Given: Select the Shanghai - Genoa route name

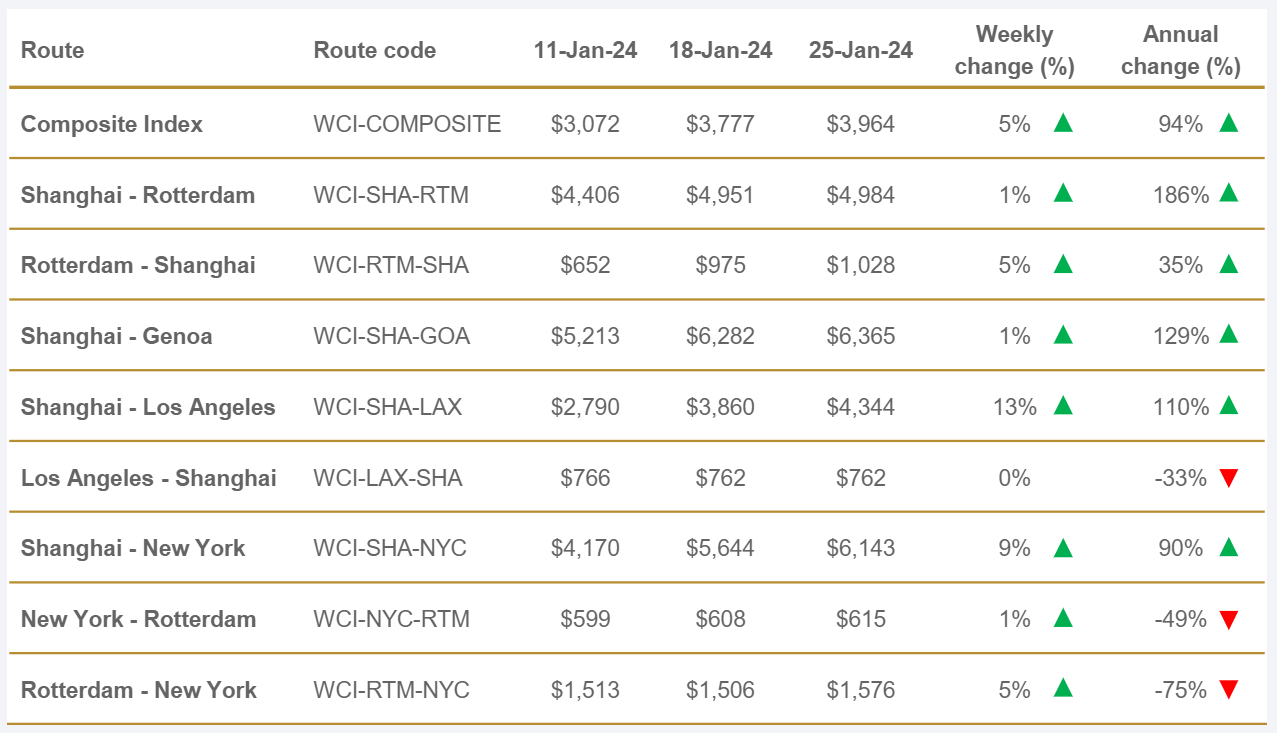Looking at the screenshot, I should (116, 336).
